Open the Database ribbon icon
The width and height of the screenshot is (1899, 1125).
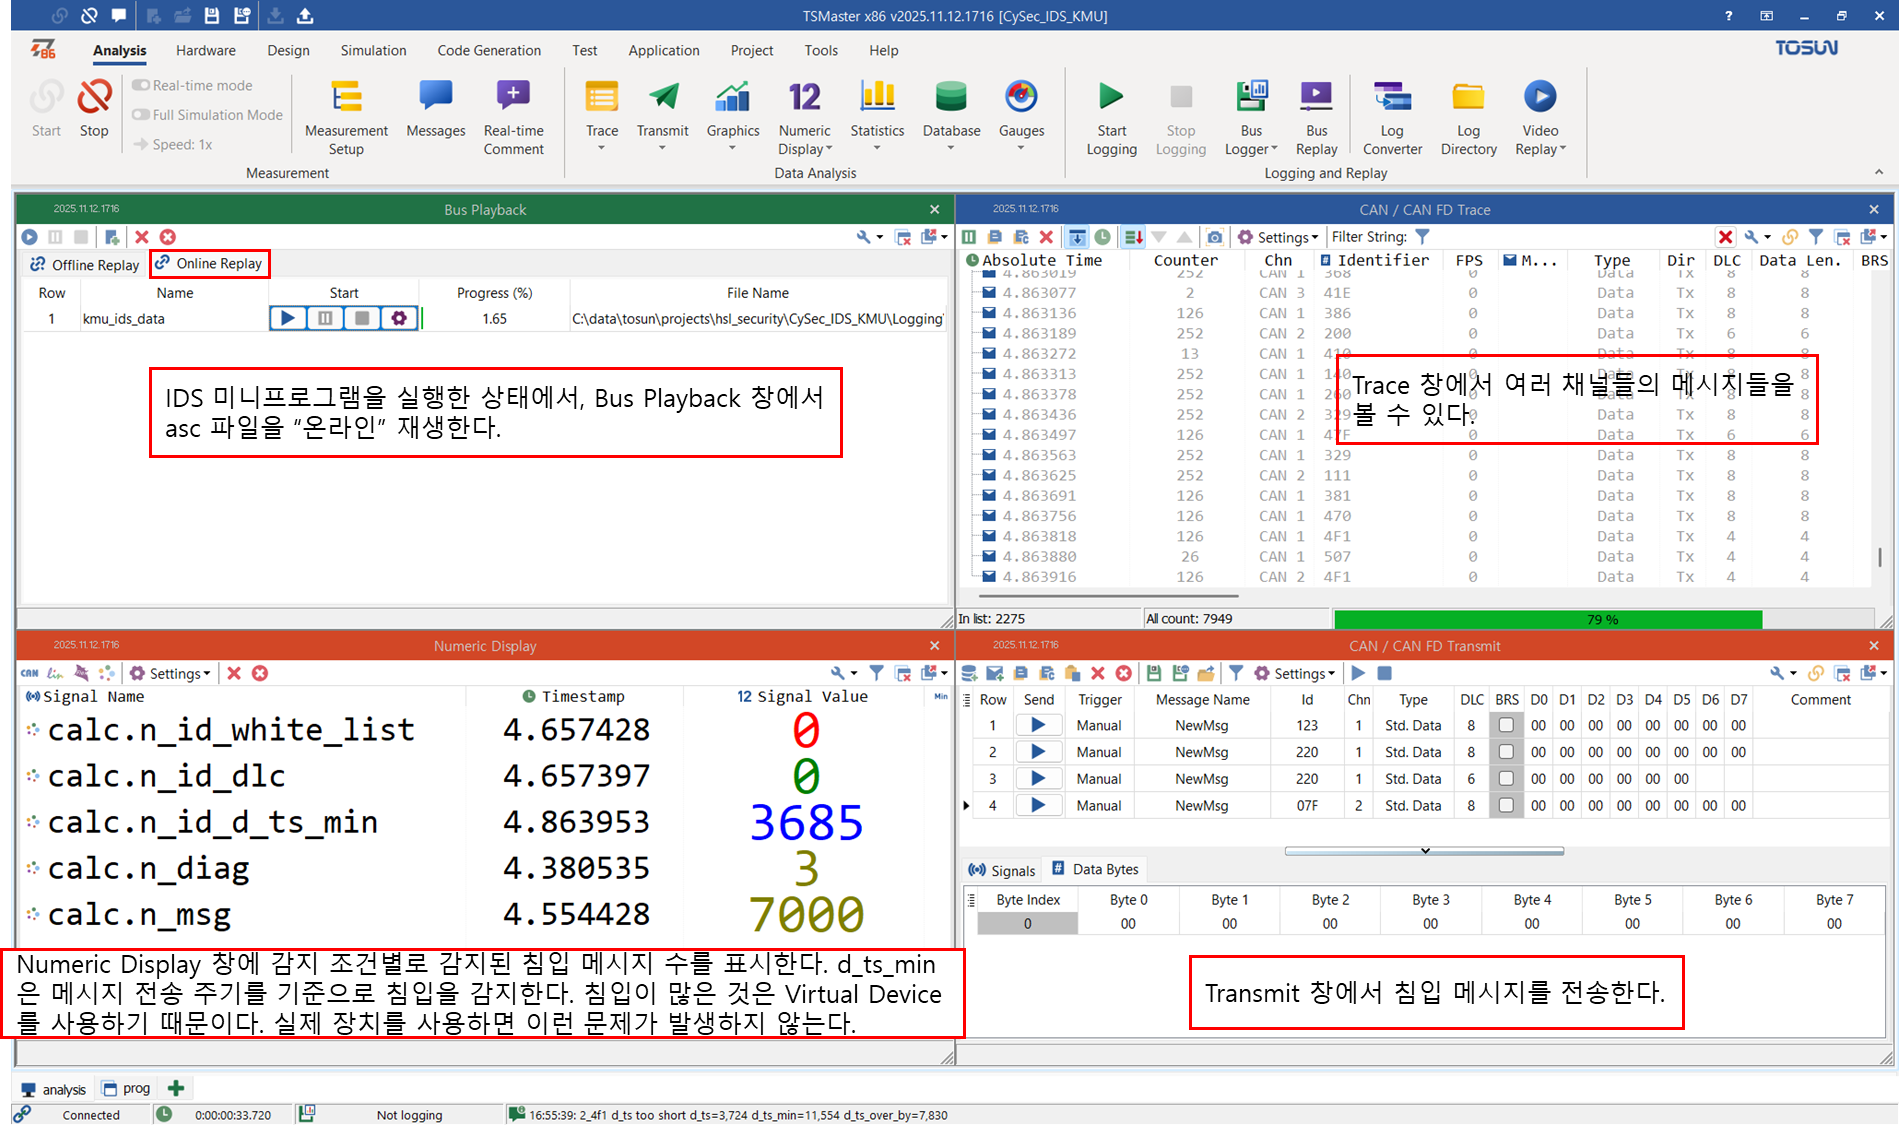tap(951, 97)
